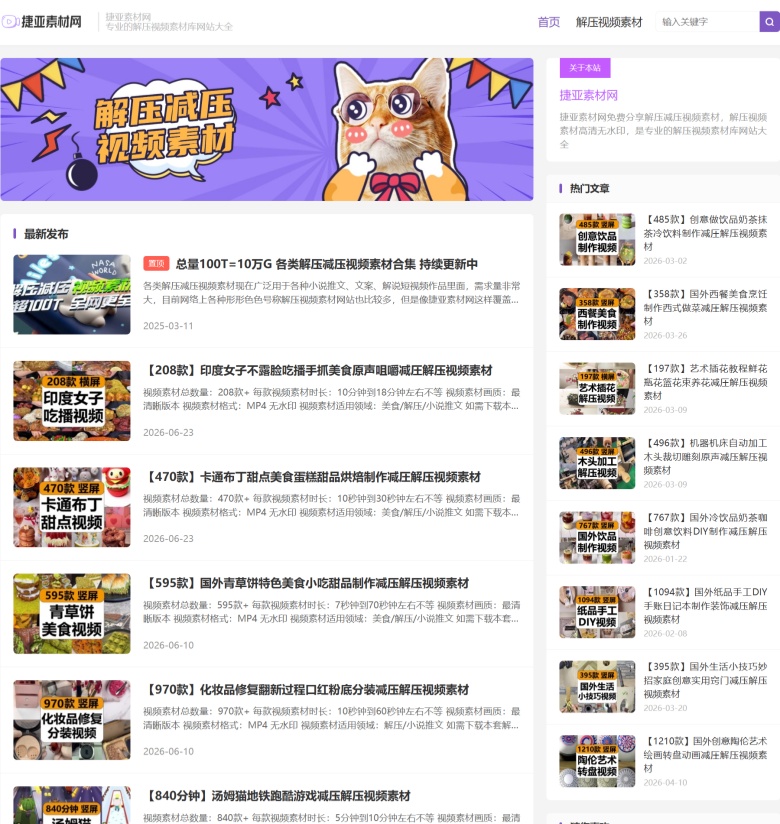Screen dimensions: 780x824
Task: Open hot article 【767款】国外冷饮品奶茶咖啡
Action: pyautogui.click(x=705, y=531)
